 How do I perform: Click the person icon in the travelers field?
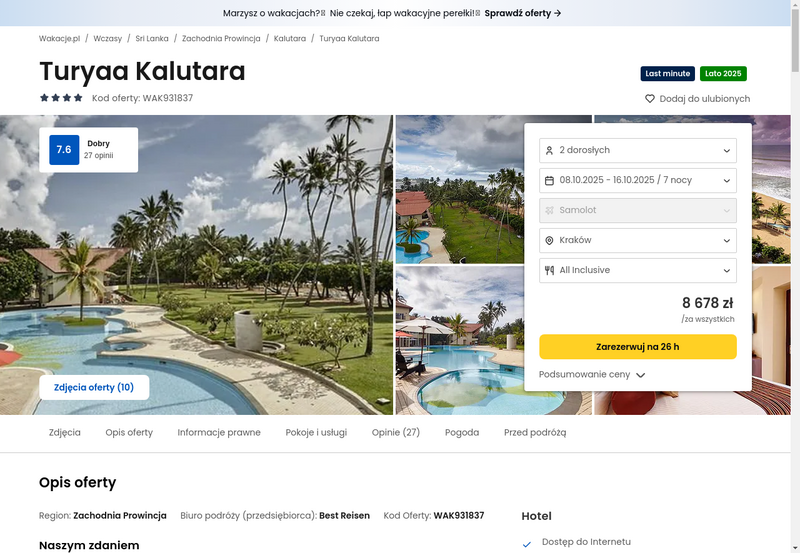[x=549, y=150]
